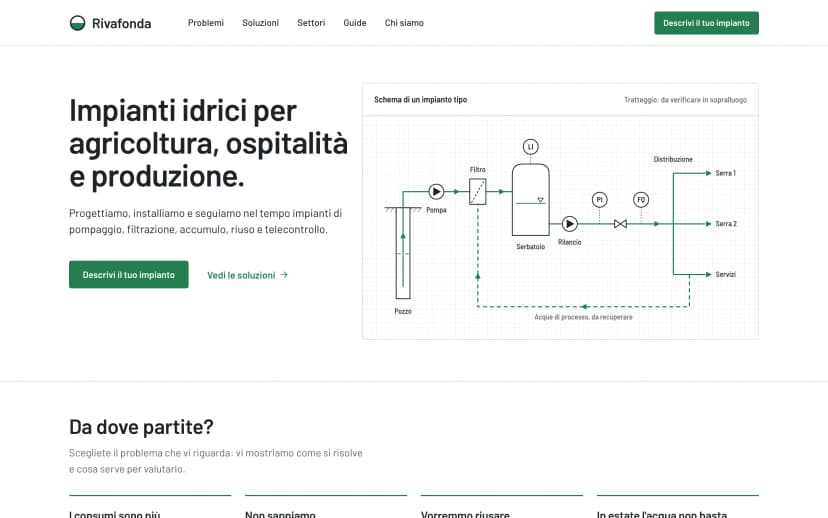
Task: Click the Acque di processo, da recuperare label
Action: (583, 317)
